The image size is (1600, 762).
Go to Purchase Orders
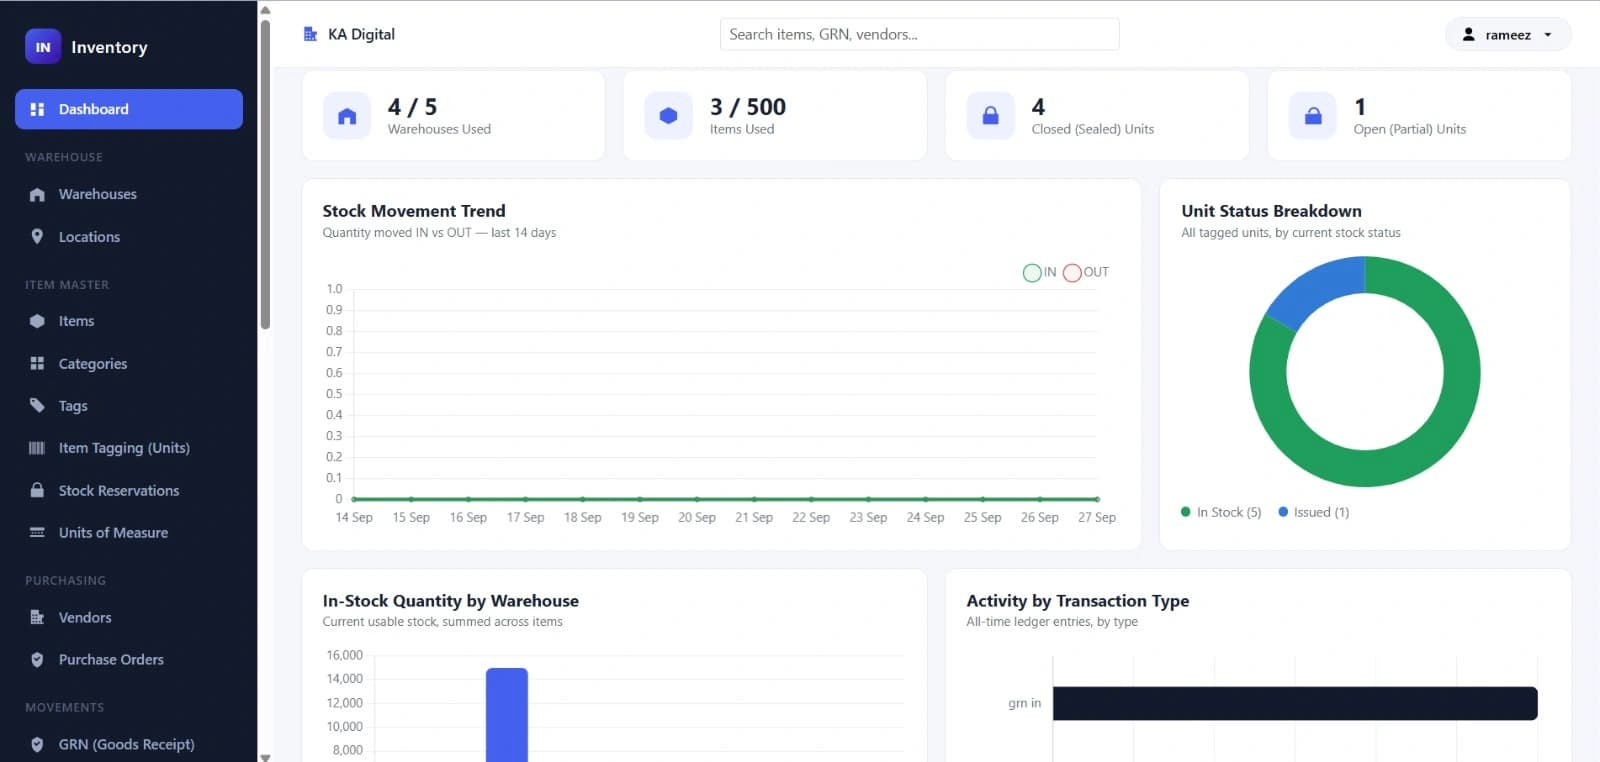tap(129, 660)
